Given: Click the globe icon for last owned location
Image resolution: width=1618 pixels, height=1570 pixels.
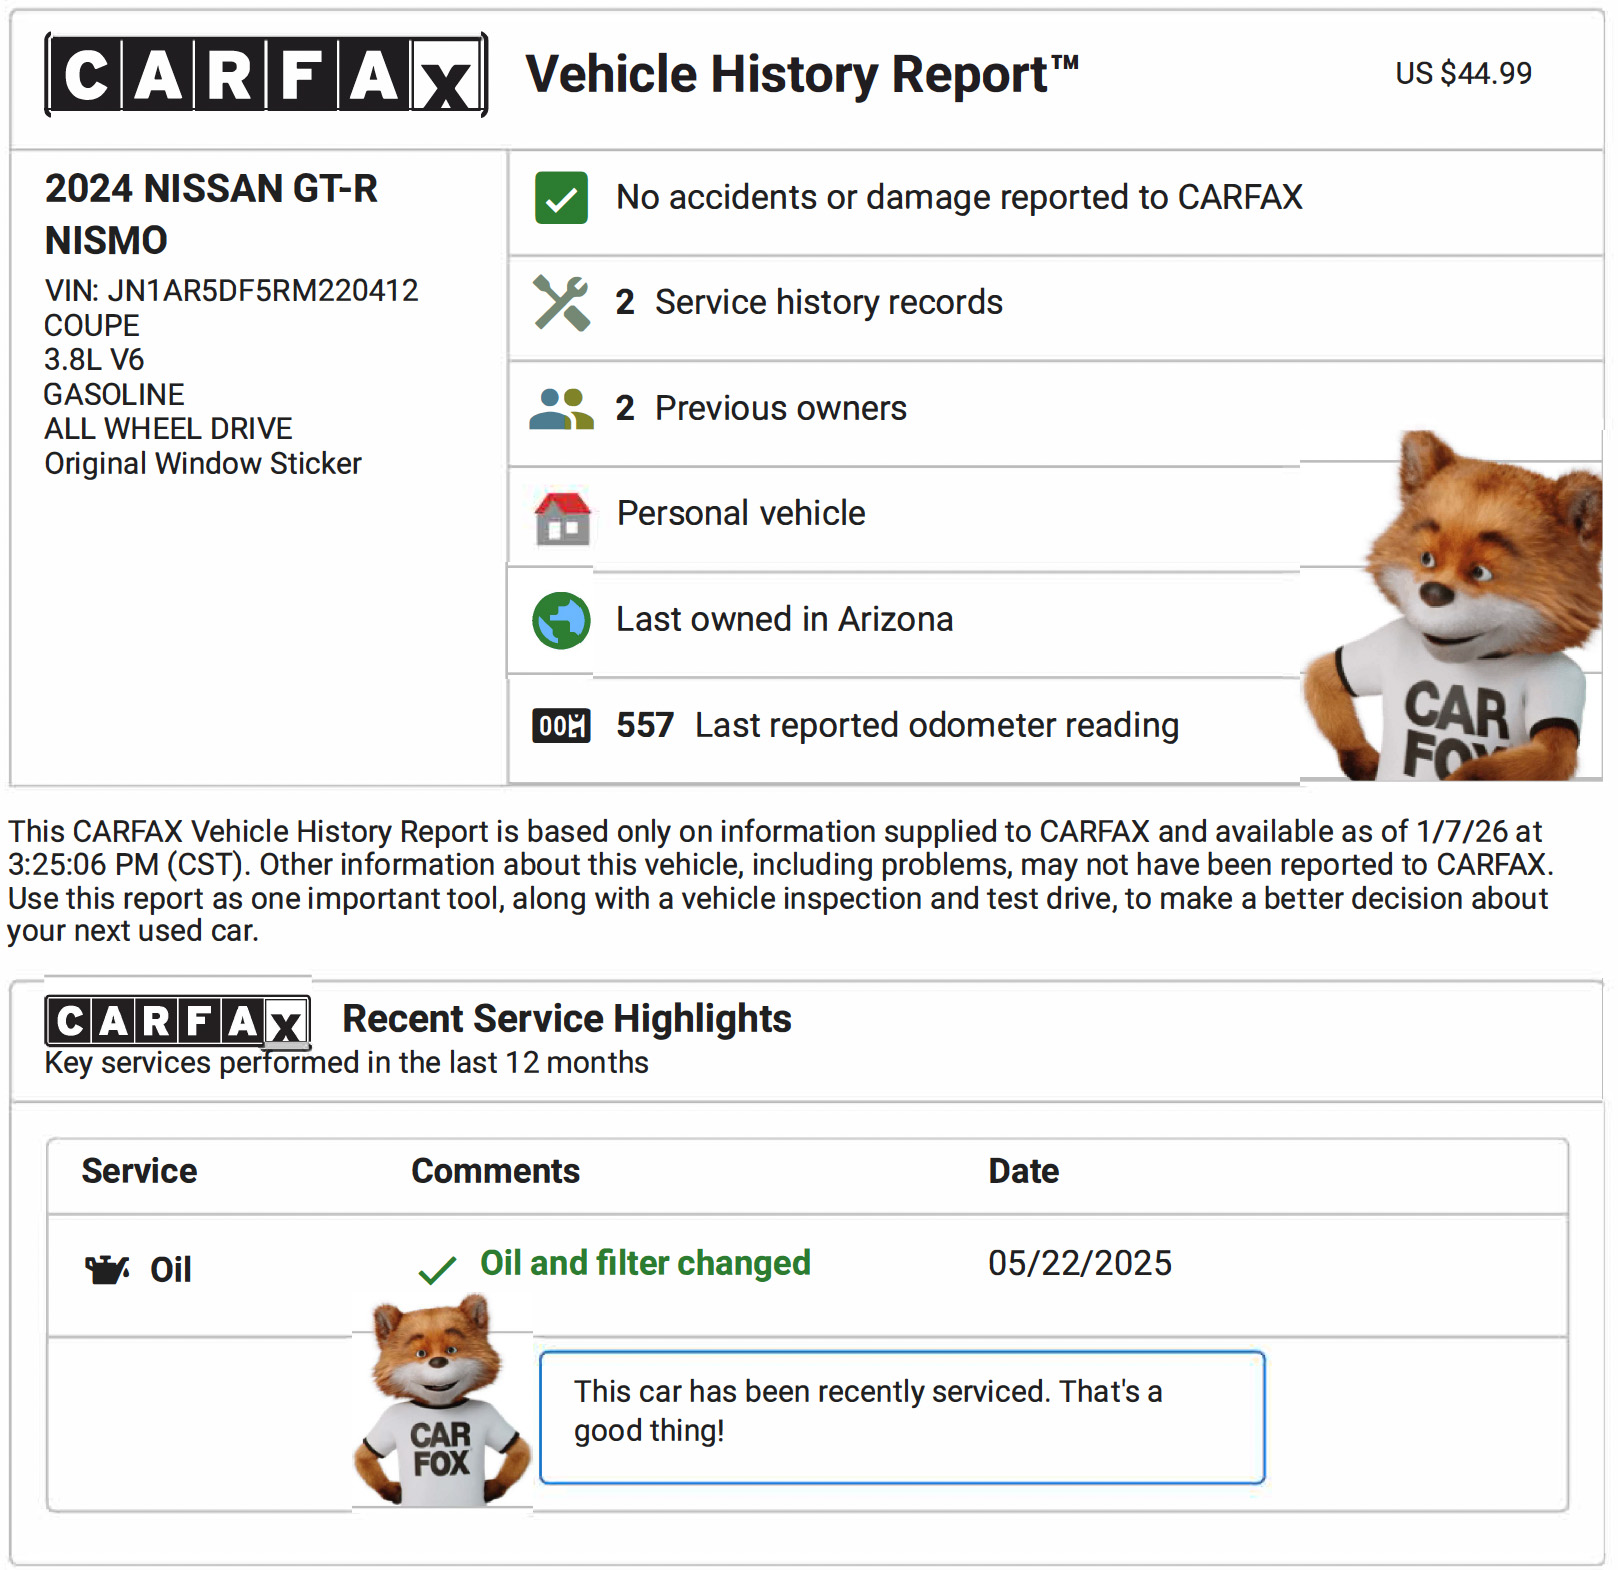Looking at the screenshot, I should pos(561,620).
